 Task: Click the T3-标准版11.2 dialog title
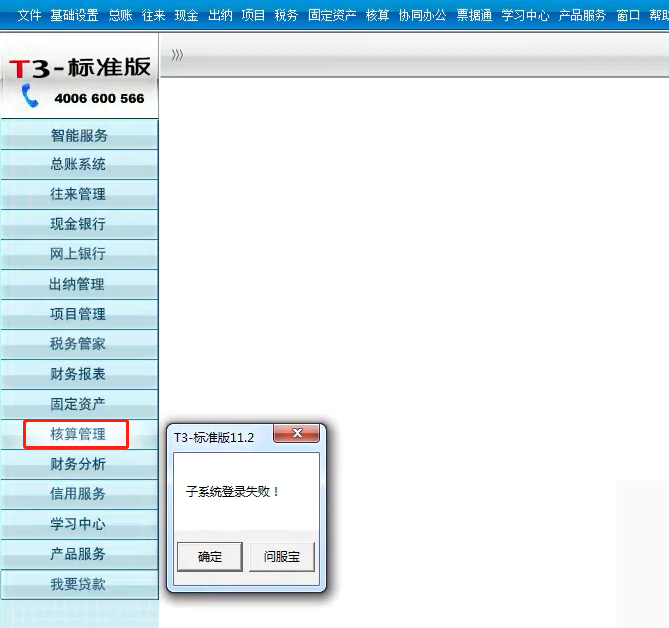pyautogui.click(x=214, y=438)
